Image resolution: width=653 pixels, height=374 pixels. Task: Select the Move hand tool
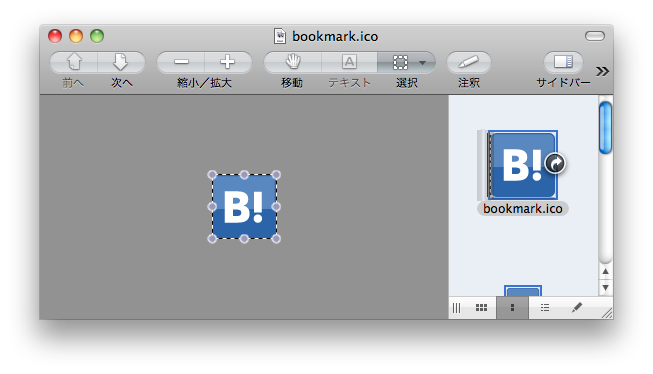pos(292,62)
